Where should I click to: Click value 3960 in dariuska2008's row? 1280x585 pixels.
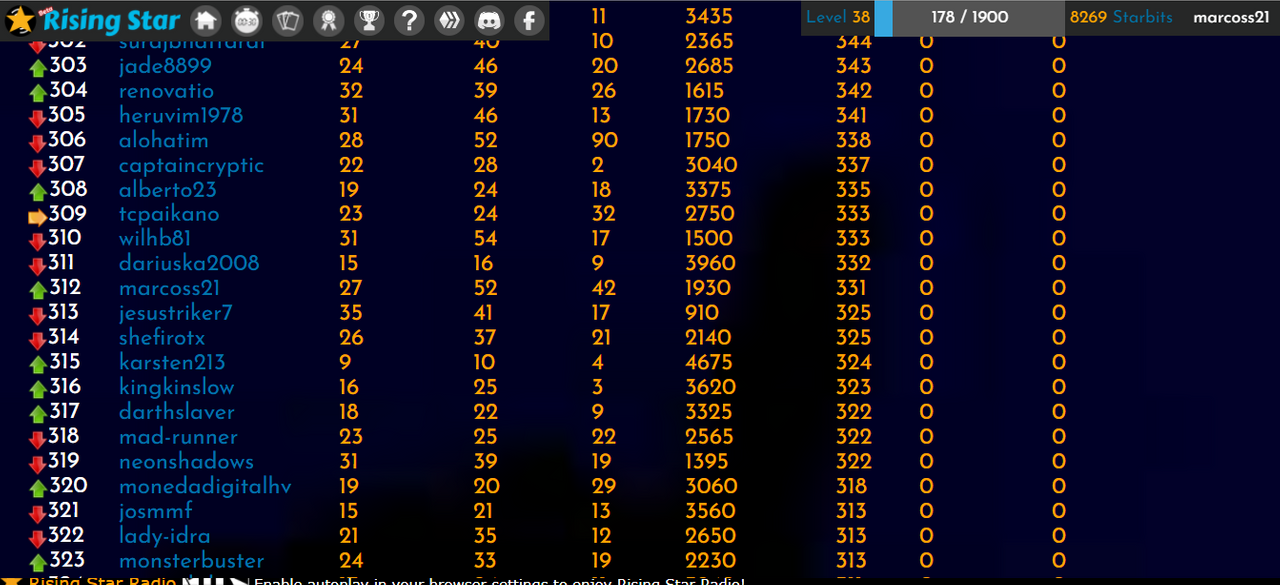pos(710,264)
